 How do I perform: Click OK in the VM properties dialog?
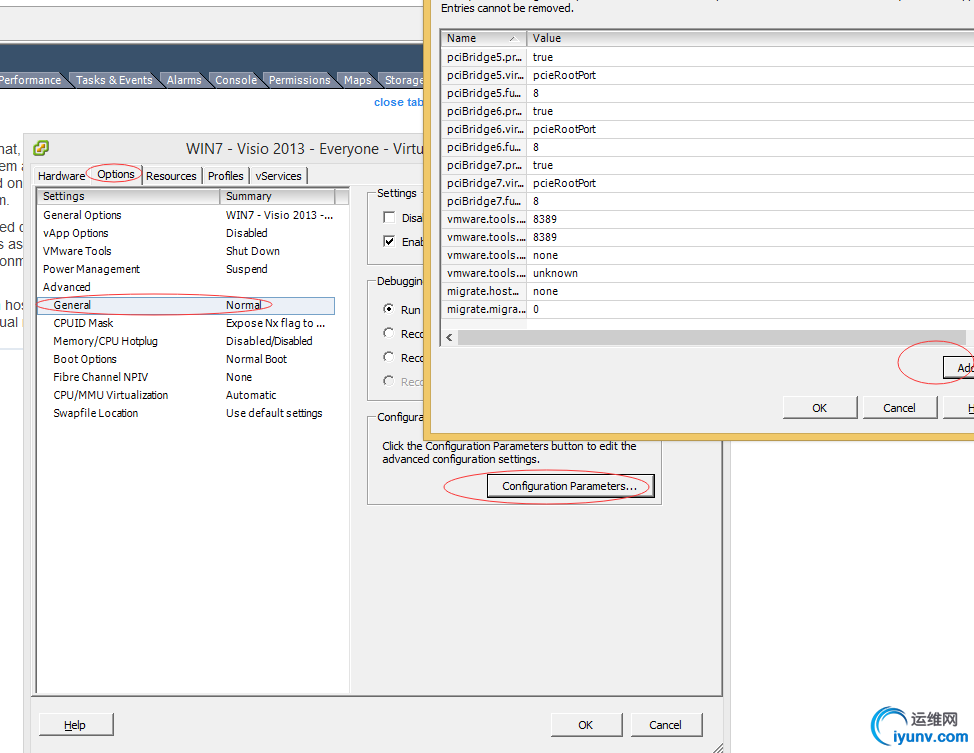tap(586, 725)
